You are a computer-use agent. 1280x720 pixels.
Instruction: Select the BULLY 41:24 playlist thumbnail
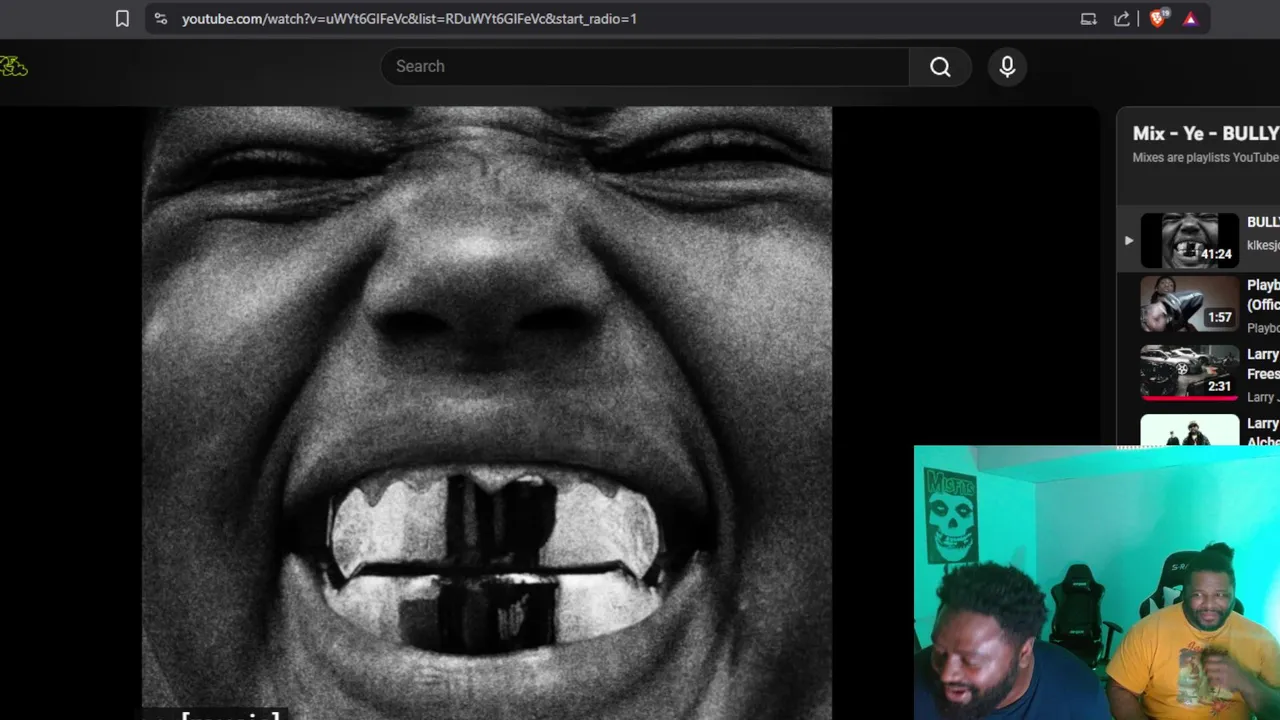click(x=1190, y=240)
